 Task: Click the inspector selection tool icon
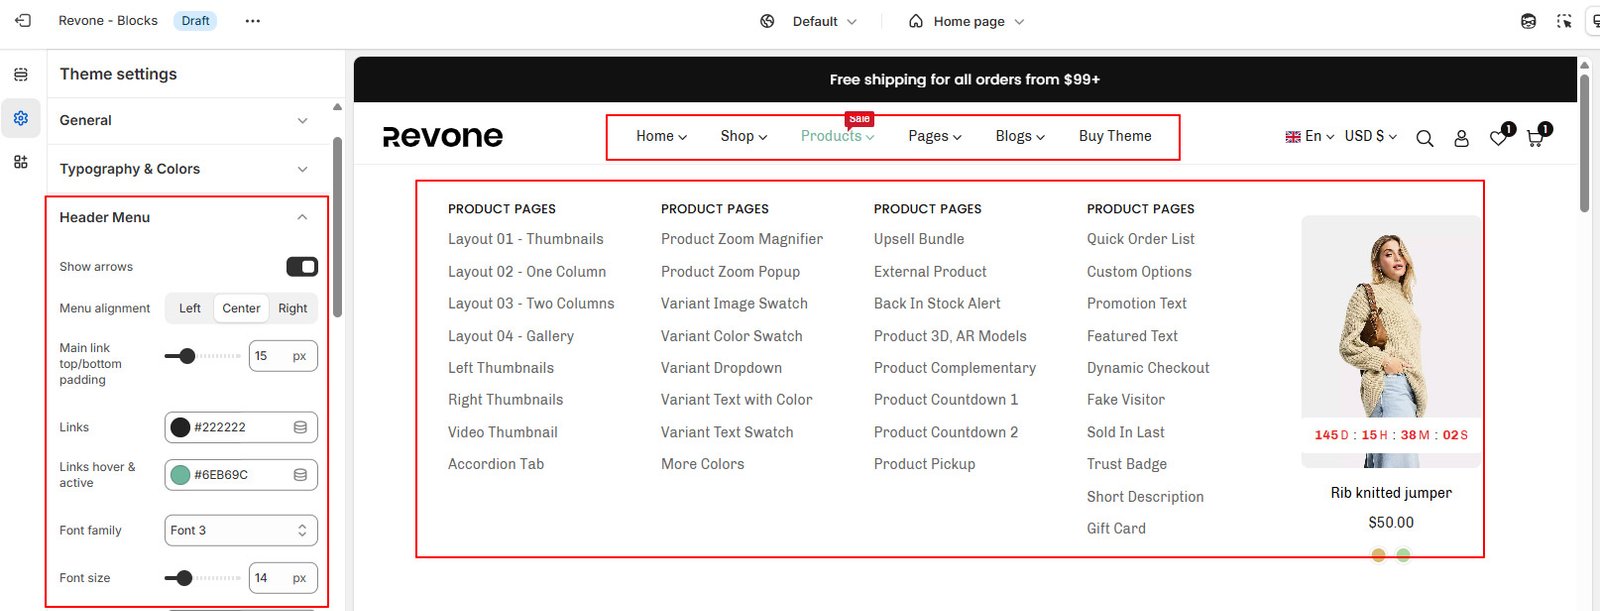1564,21
